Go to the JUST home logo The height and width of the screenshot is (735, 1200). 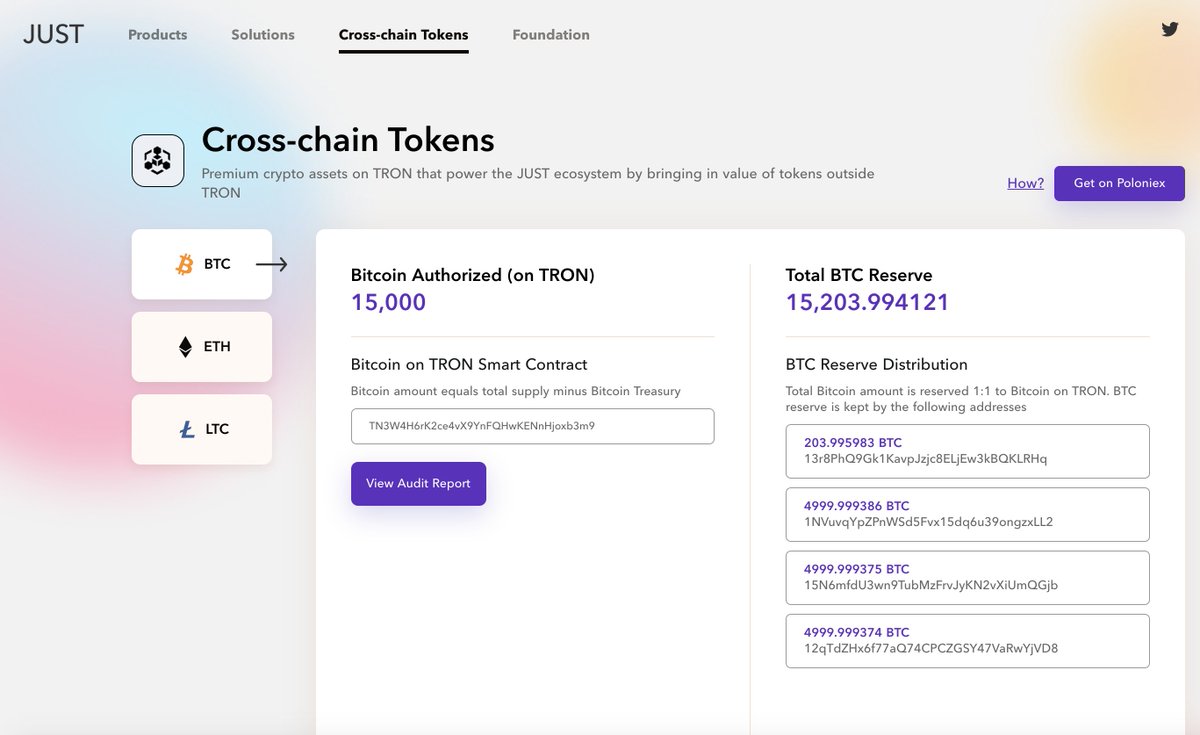coord(54,34)
